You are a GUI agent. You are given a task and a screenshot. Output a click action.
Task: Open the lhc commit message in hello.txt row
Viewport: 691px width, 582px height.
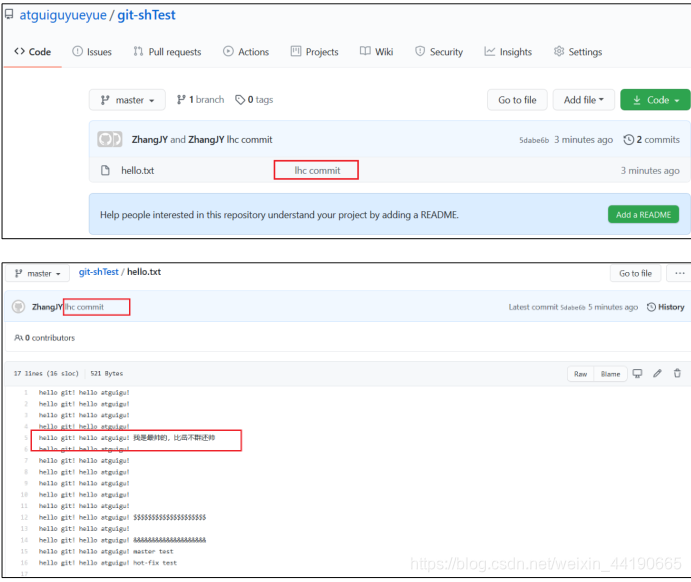(317, 171)
